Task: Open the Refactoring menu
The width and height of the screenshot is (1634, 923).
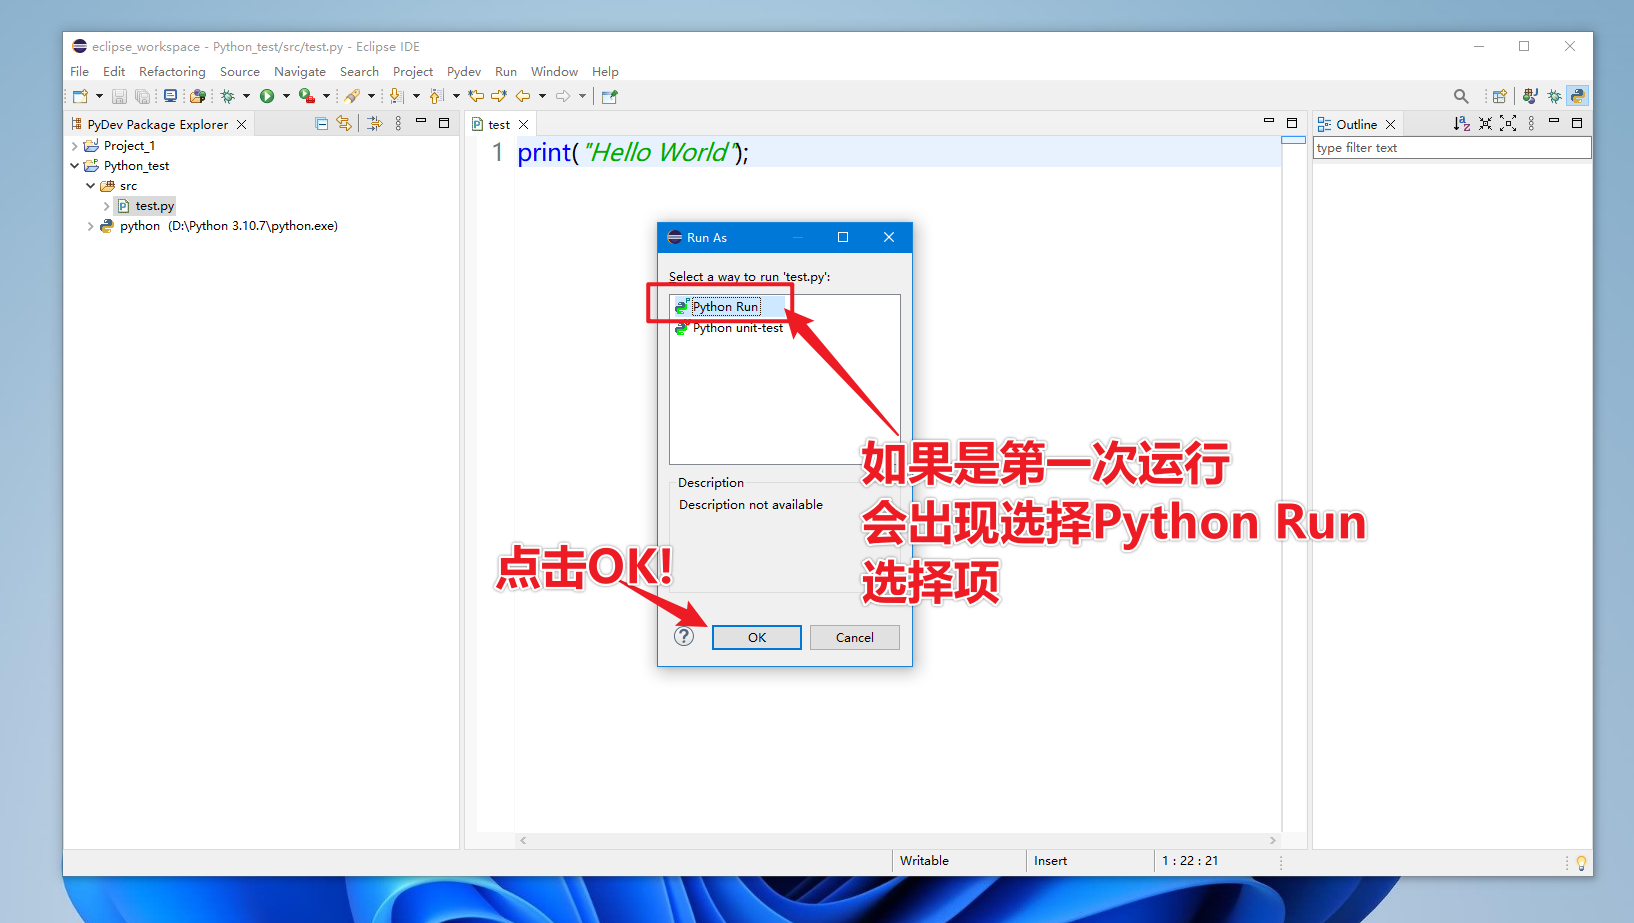Action: [172, 72]
